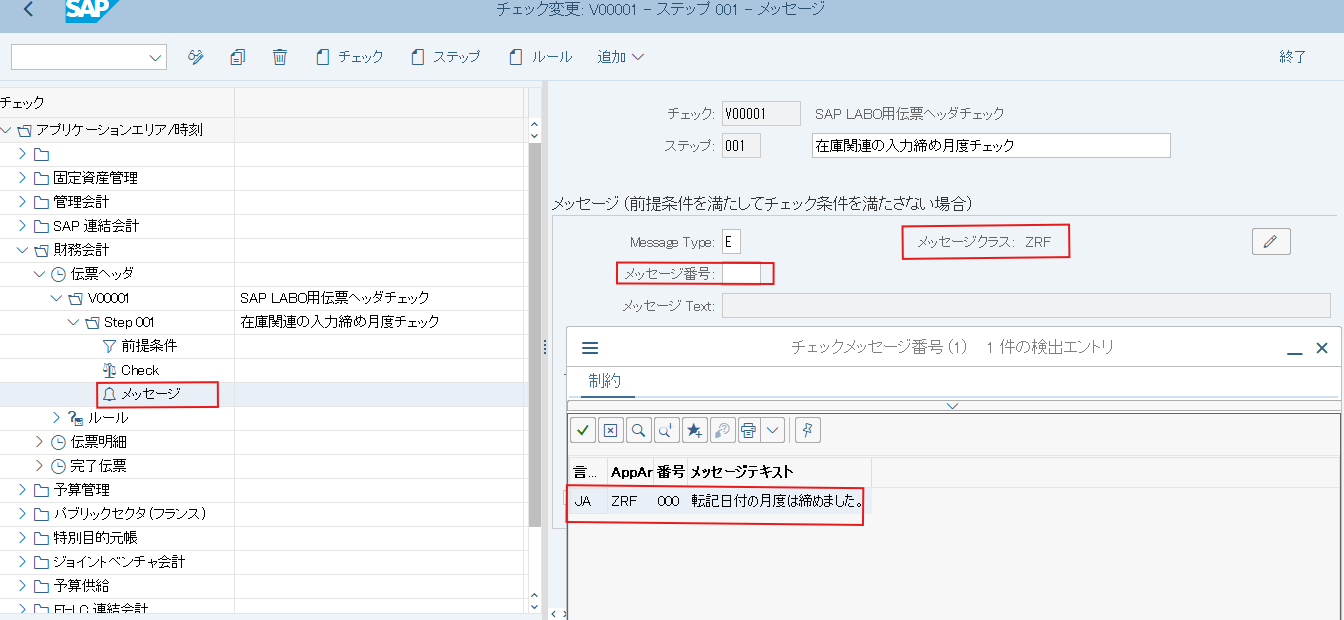
Task: Open the popup hamburger menu
Action: coord(590,348)
